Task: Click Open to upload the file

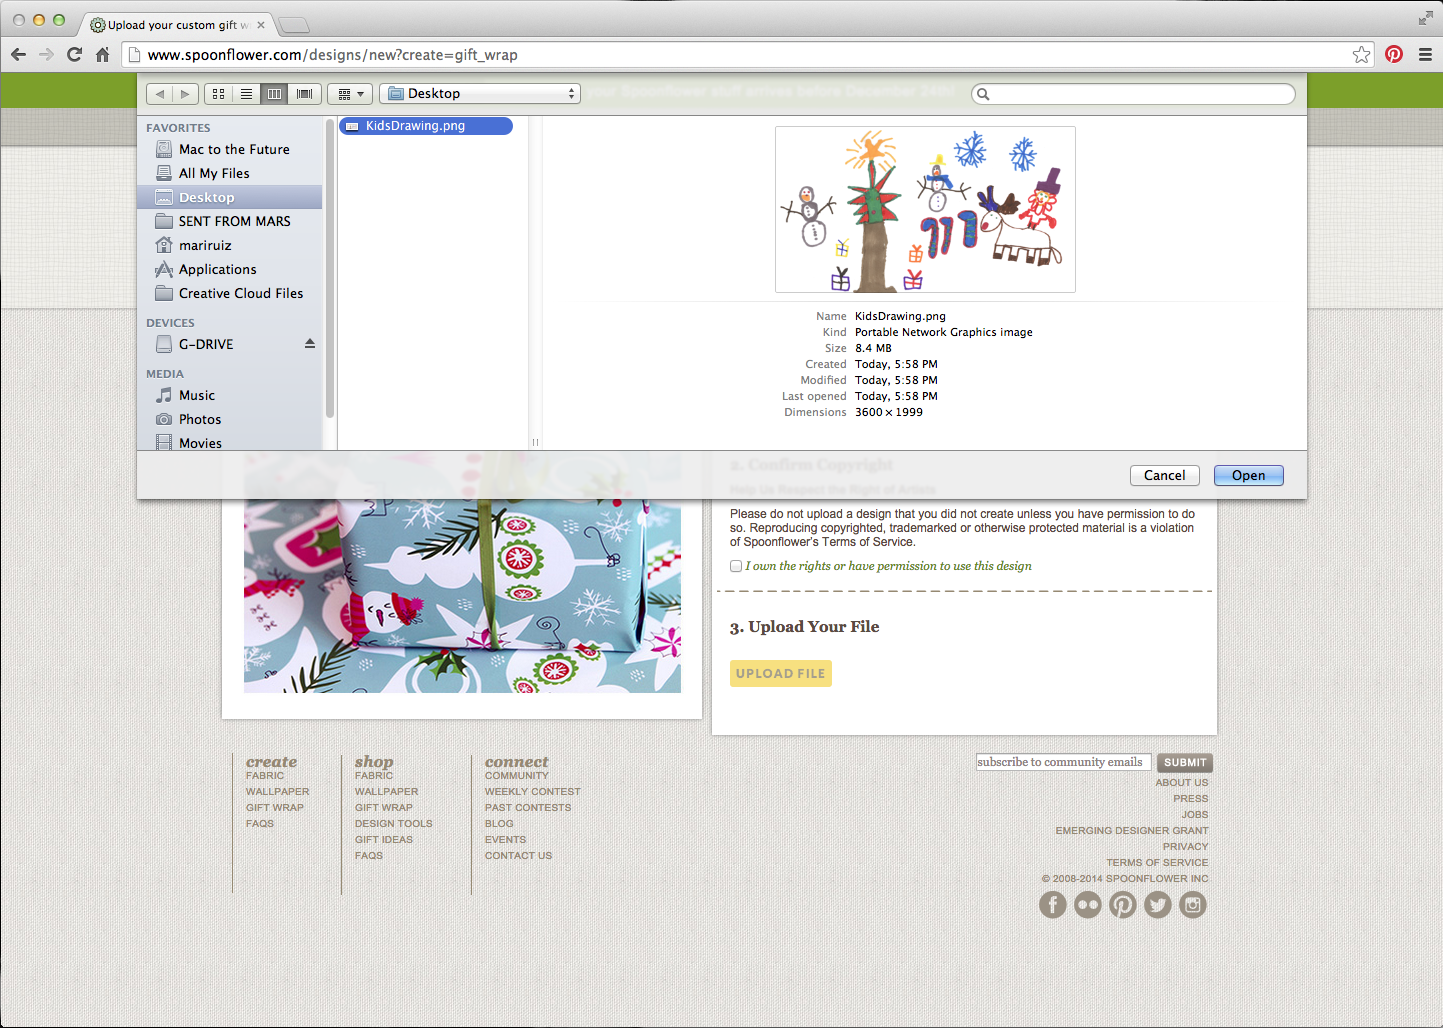Action: tap(1248, 476)
